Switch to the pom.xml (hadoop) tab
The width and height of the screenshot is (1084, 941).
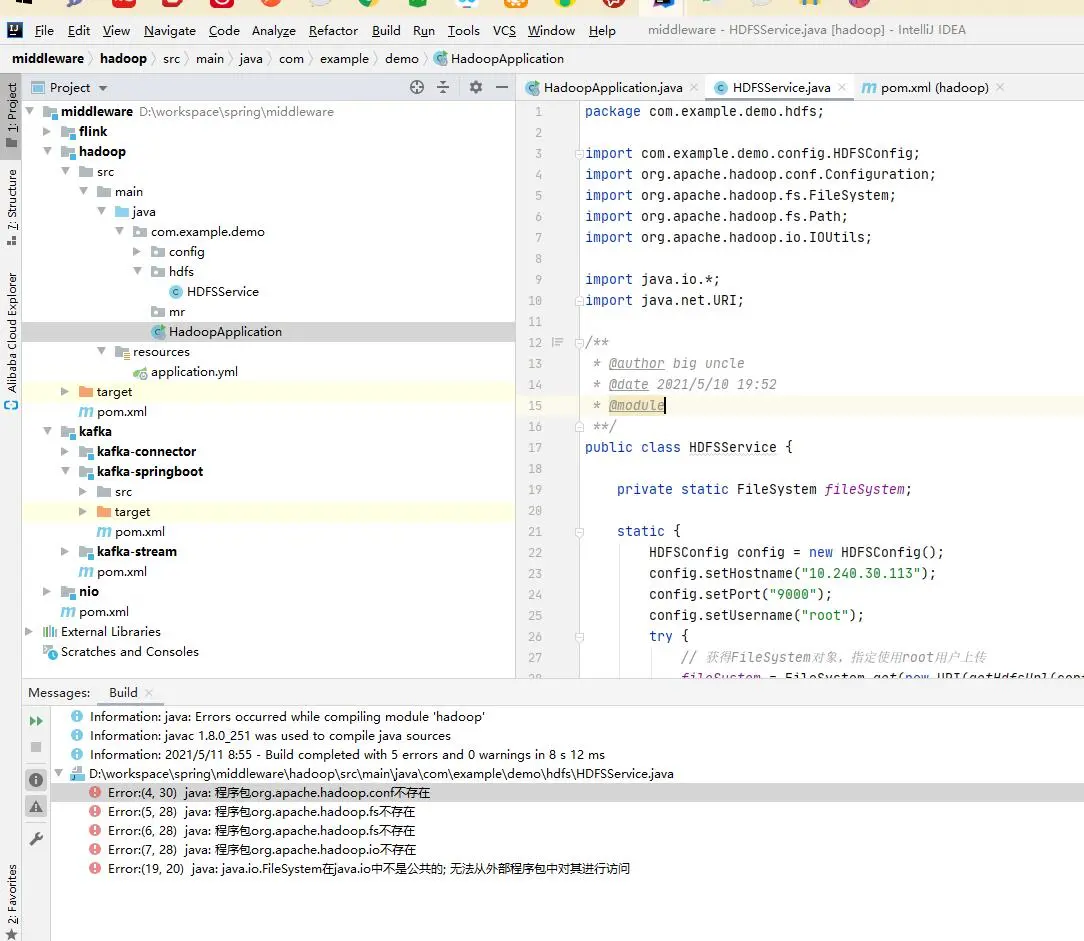coord(933,88)
